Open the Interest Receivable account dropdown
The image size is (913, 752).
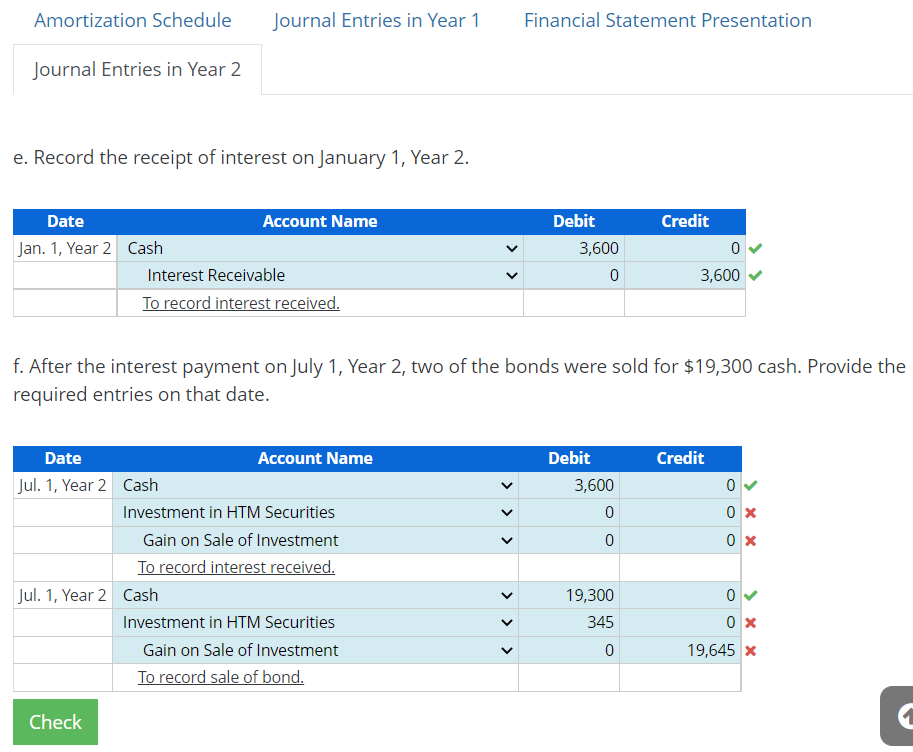[x=510, y=275]
